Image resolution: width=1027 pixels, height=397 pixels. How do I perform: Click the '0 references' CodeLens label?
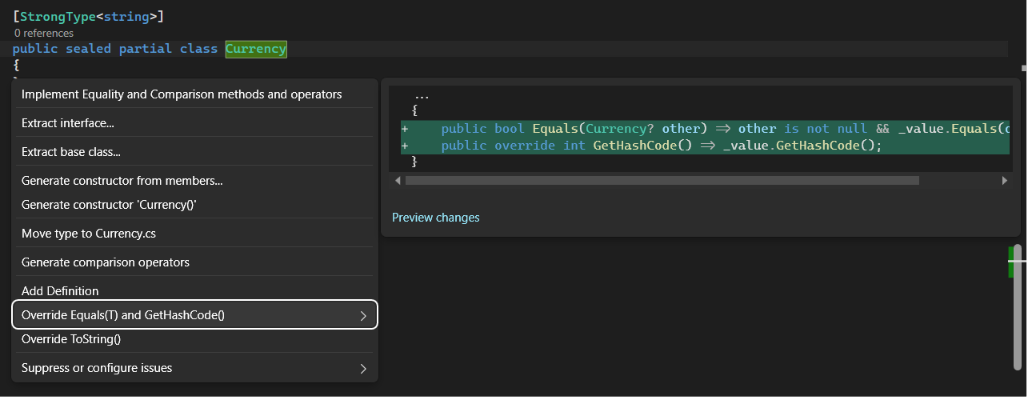click(x=44, y=33)
